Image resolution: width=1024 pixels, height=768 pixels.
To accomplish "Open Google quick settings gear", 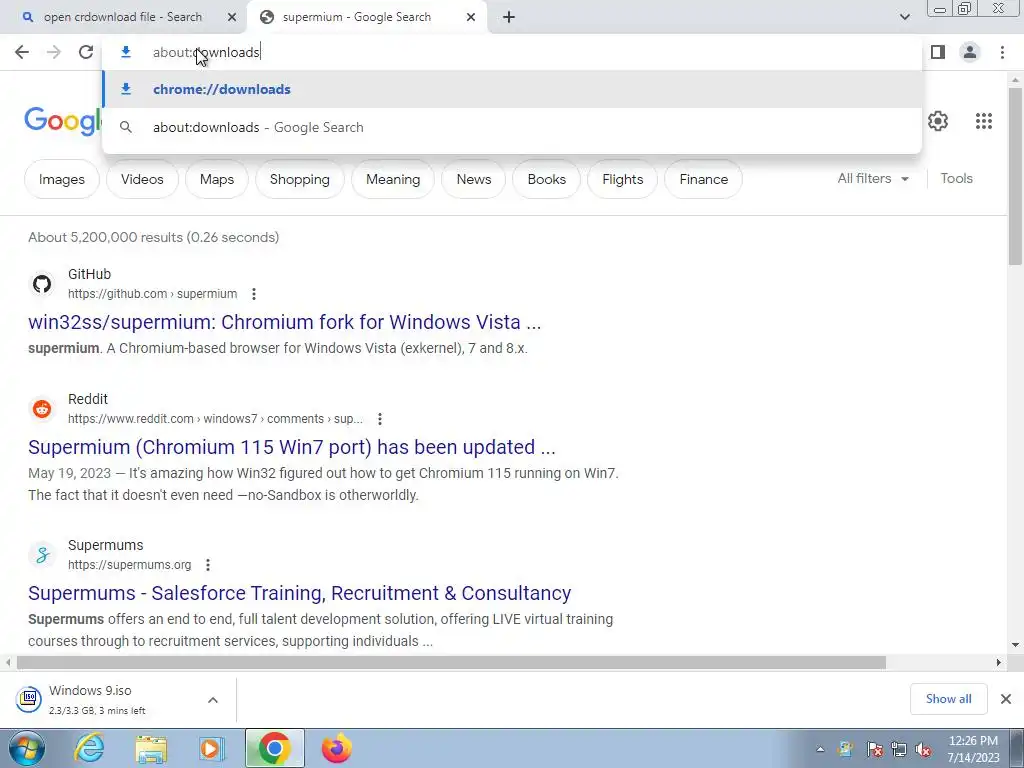I will coord(938,121).
